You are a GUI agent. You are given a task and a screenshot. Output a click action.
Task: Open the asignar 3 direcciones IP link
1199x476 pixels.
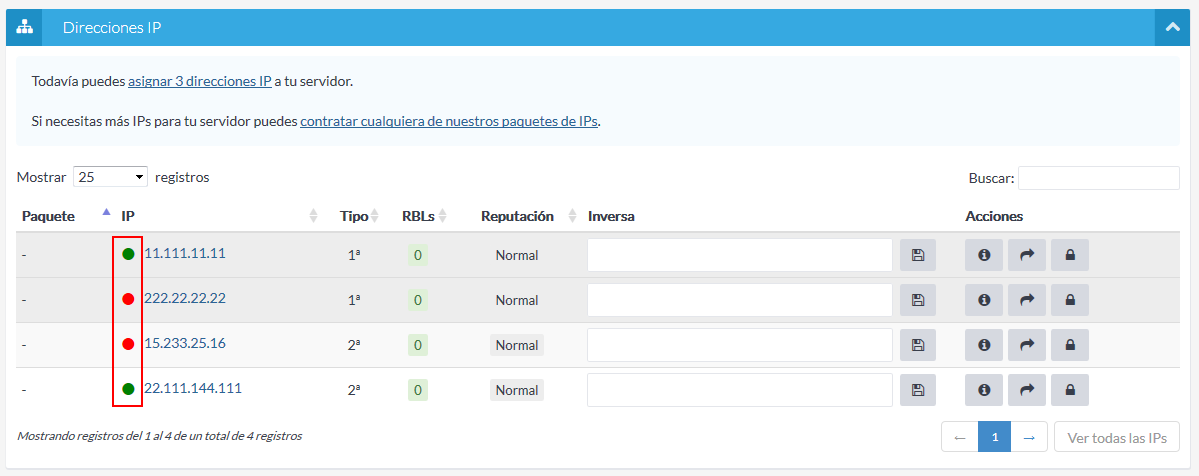click(x=199, y=81)
